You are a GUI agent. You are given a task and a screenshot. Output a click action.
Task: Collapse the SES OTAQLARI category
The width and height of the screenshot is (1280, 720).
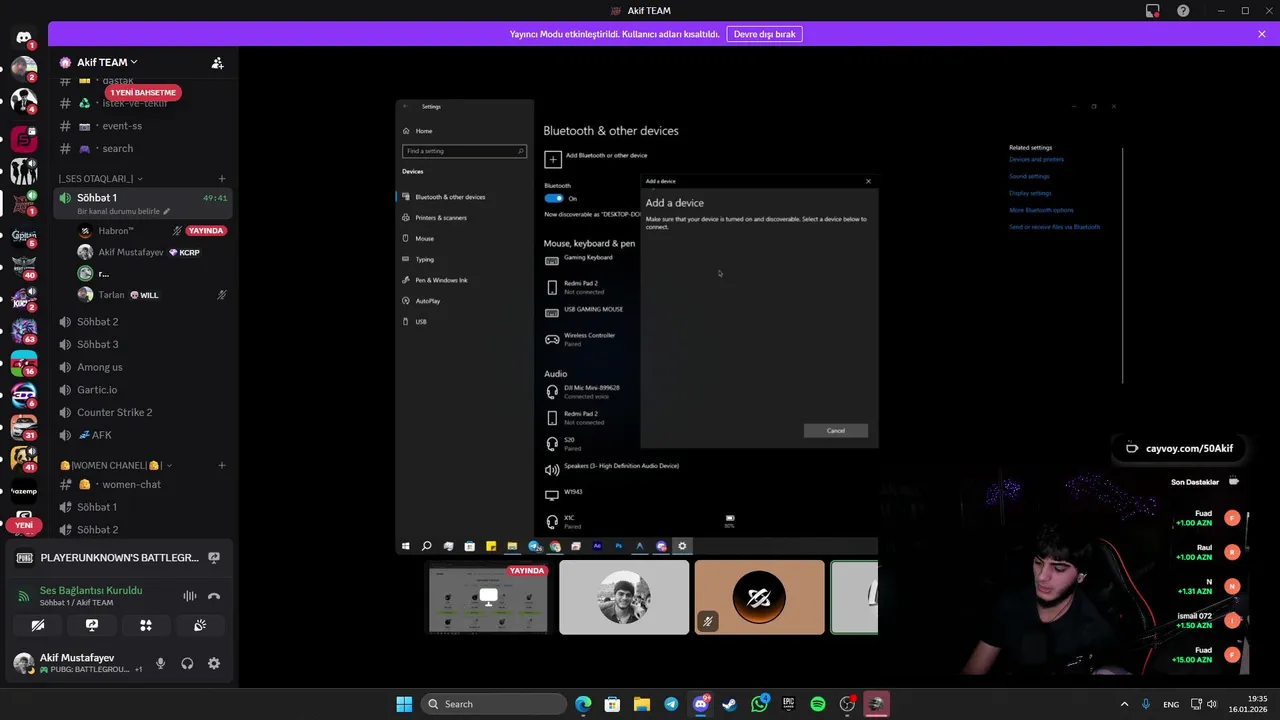pyautogui.click(x=100, y=179)
